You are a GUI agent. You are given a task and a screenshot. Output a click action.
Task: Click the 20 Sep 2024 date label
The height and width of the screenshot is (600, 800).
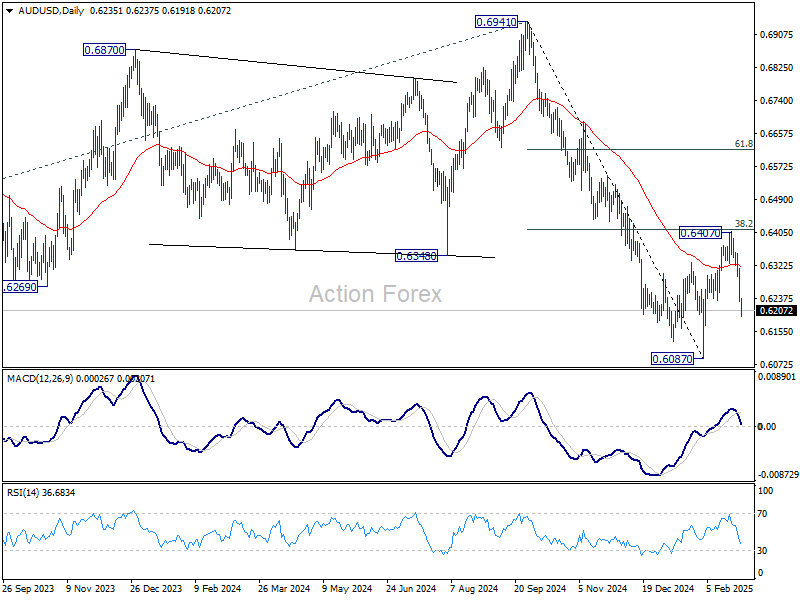pyautogui.click(x=540, y=589)
